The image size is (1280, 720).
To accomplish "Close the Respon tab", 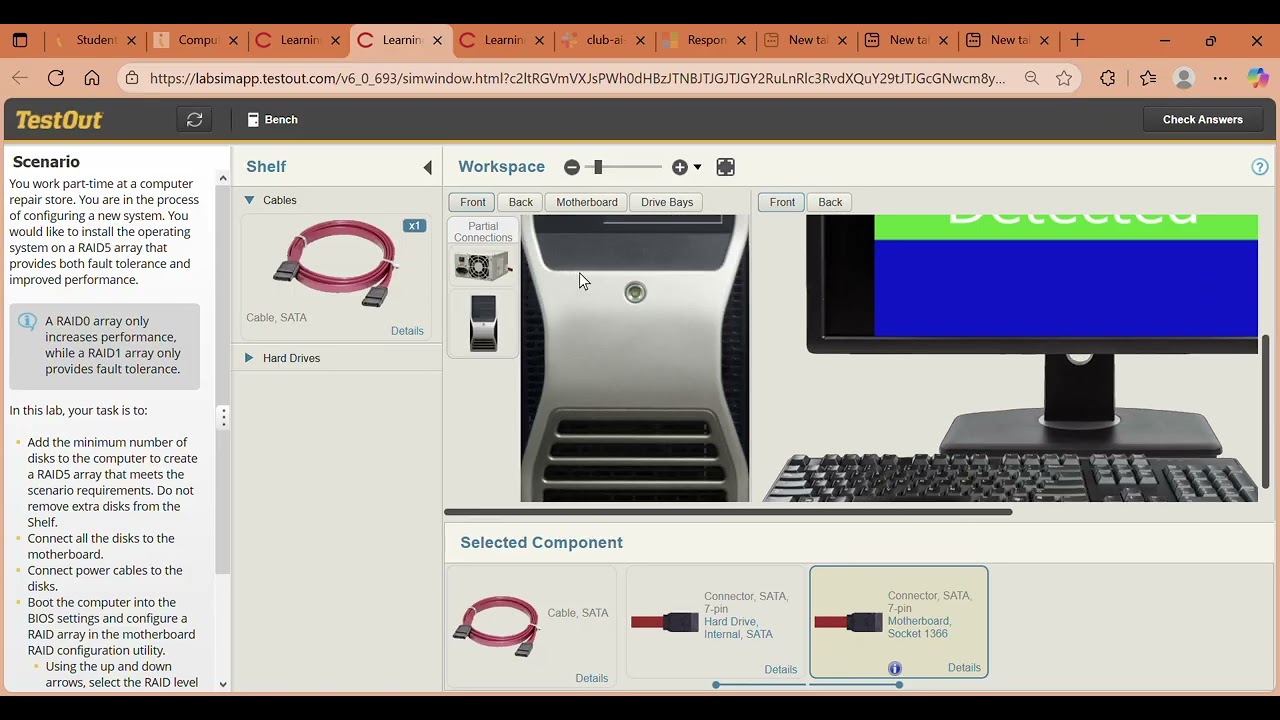I will 742,41.
